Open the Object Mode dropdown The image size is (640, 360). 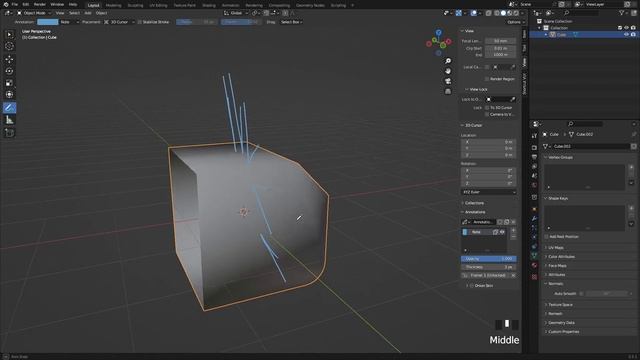pos(34,13)
